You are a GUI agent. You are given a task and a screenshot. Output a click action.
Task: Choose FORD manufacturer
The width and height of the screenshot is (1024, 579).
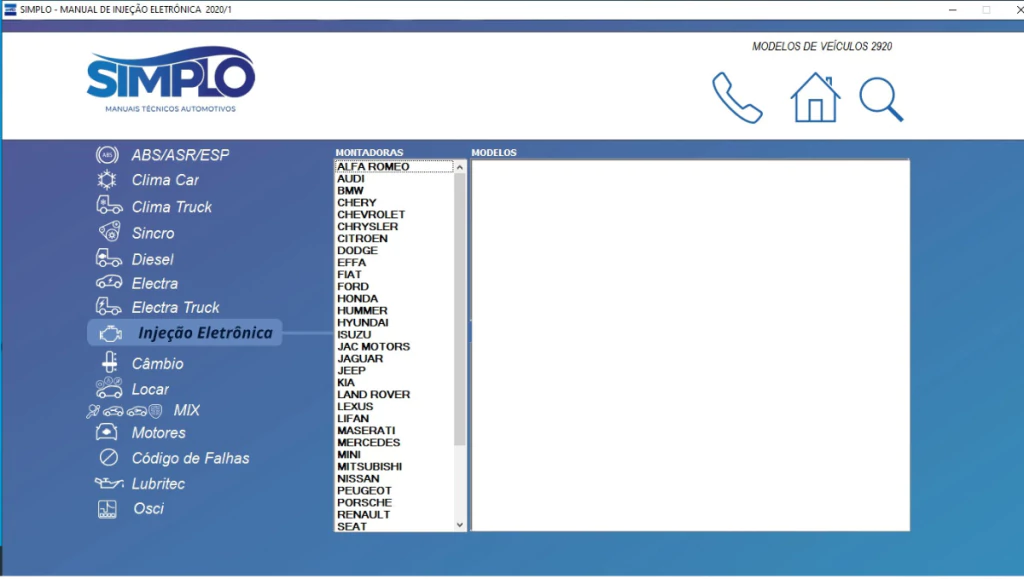[x=394, y=287]
